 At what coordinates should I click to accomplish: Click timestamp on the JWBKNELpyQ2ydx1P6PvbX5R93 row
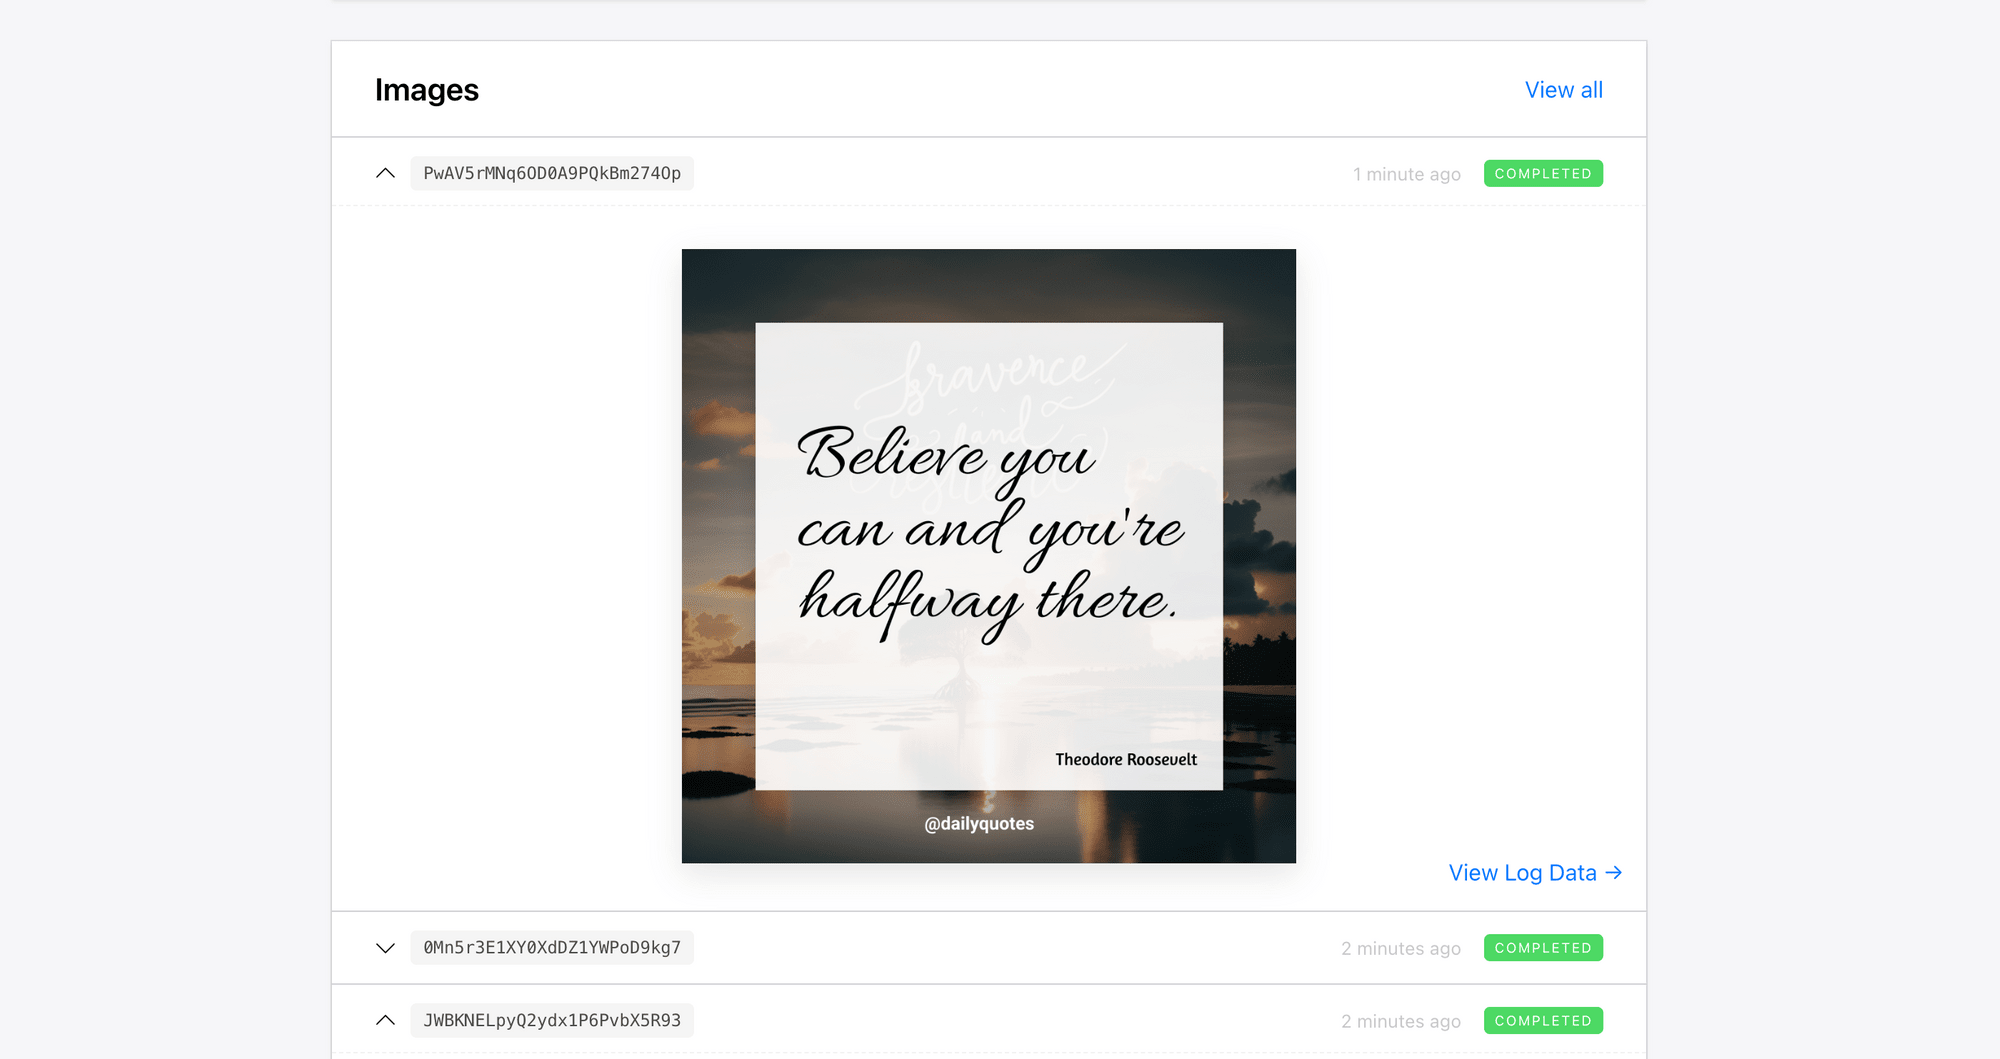1400,1022
